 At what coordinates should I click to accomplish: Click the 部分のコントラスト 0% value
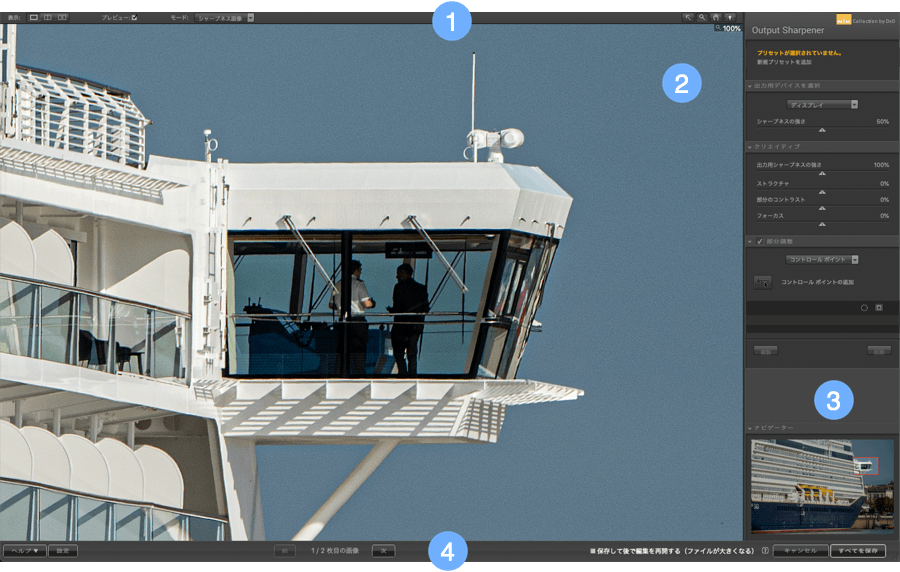[885, 200]
